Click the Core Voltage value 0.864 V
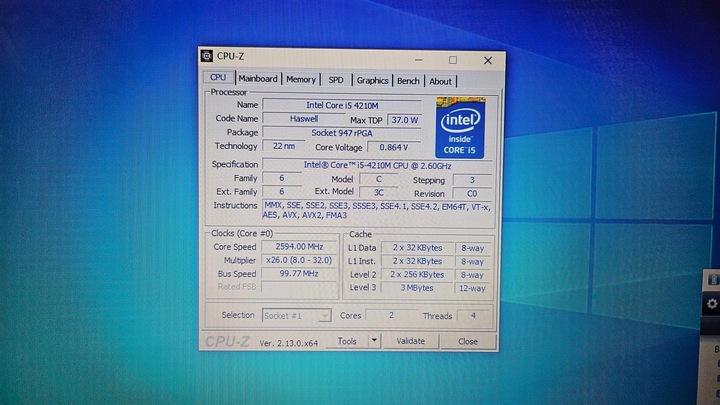 pyautogui.click(x=394, y=147)
